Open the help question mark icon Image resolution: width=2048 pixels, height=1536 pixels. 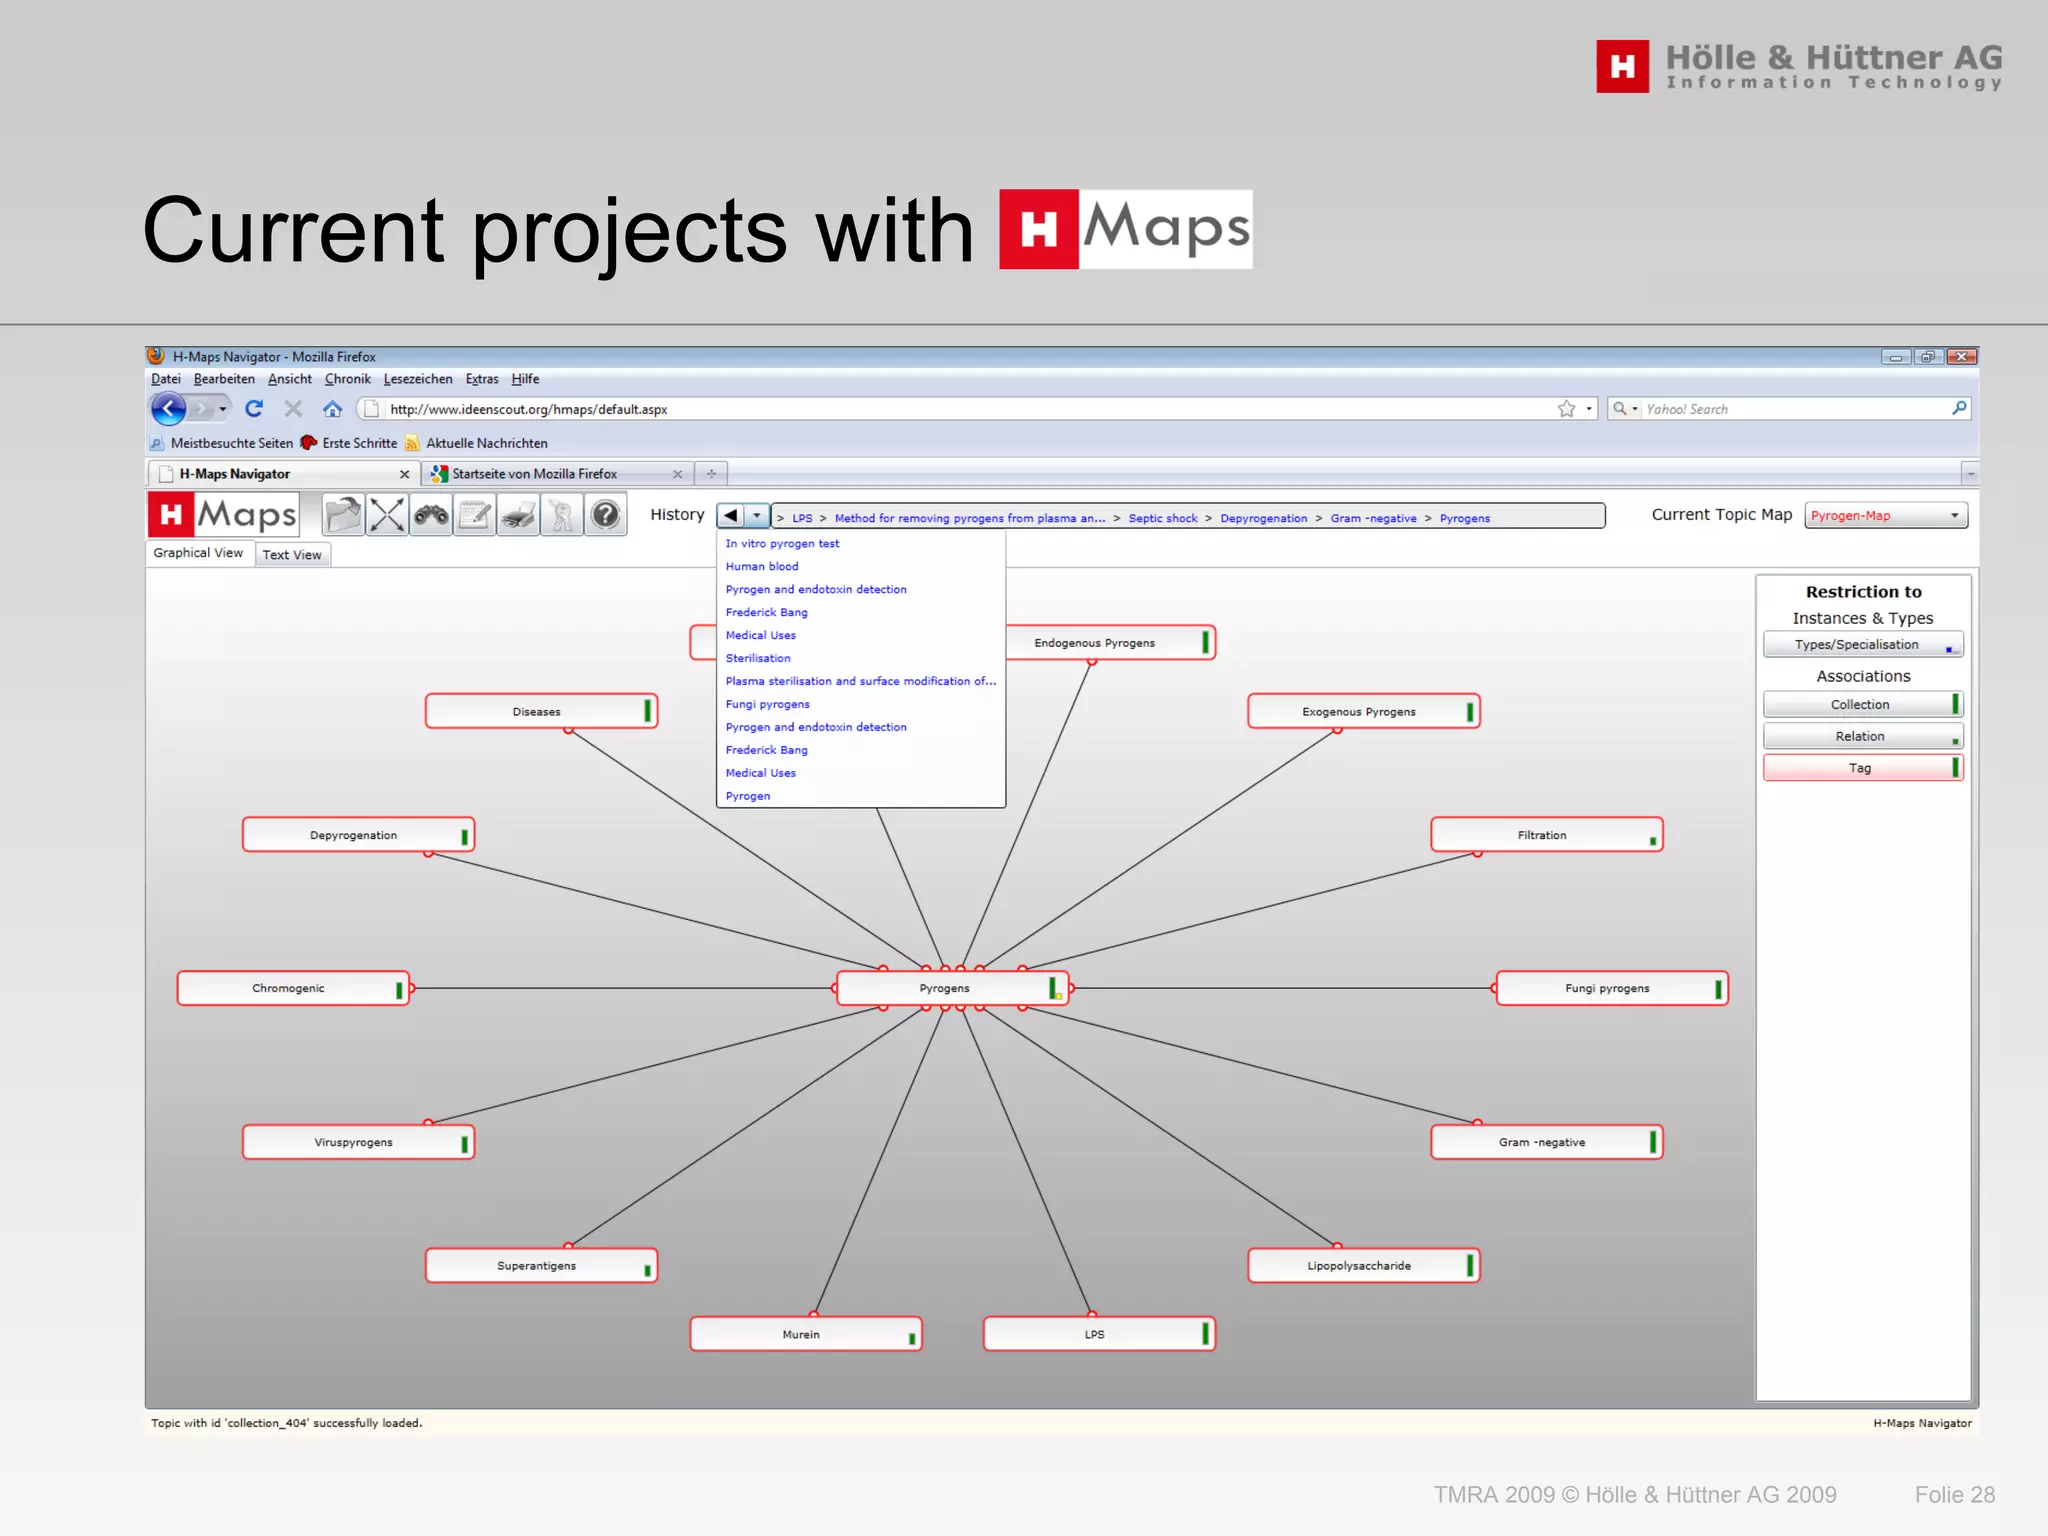click(x=605, y=516)
